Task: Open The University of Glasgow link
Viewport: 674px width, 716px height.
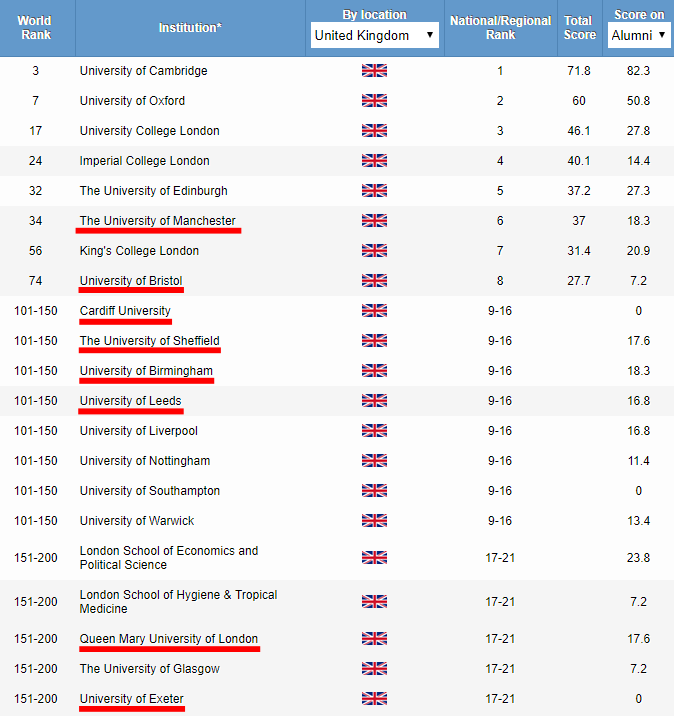Action: [x=150, y=669]
